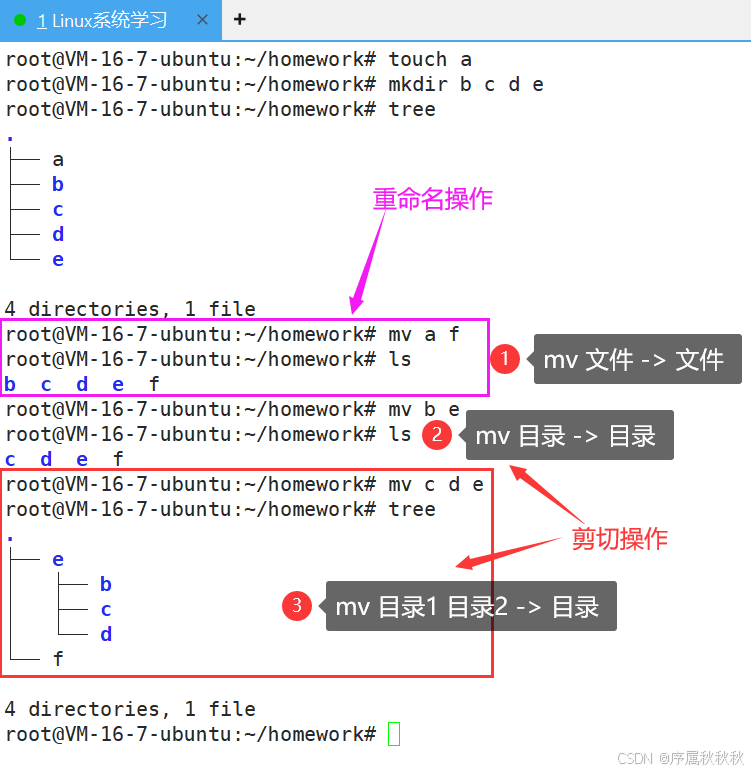This screenshot has height=772, width=751.
Task: Click file 'f' in second tree output
Action: 58,659
